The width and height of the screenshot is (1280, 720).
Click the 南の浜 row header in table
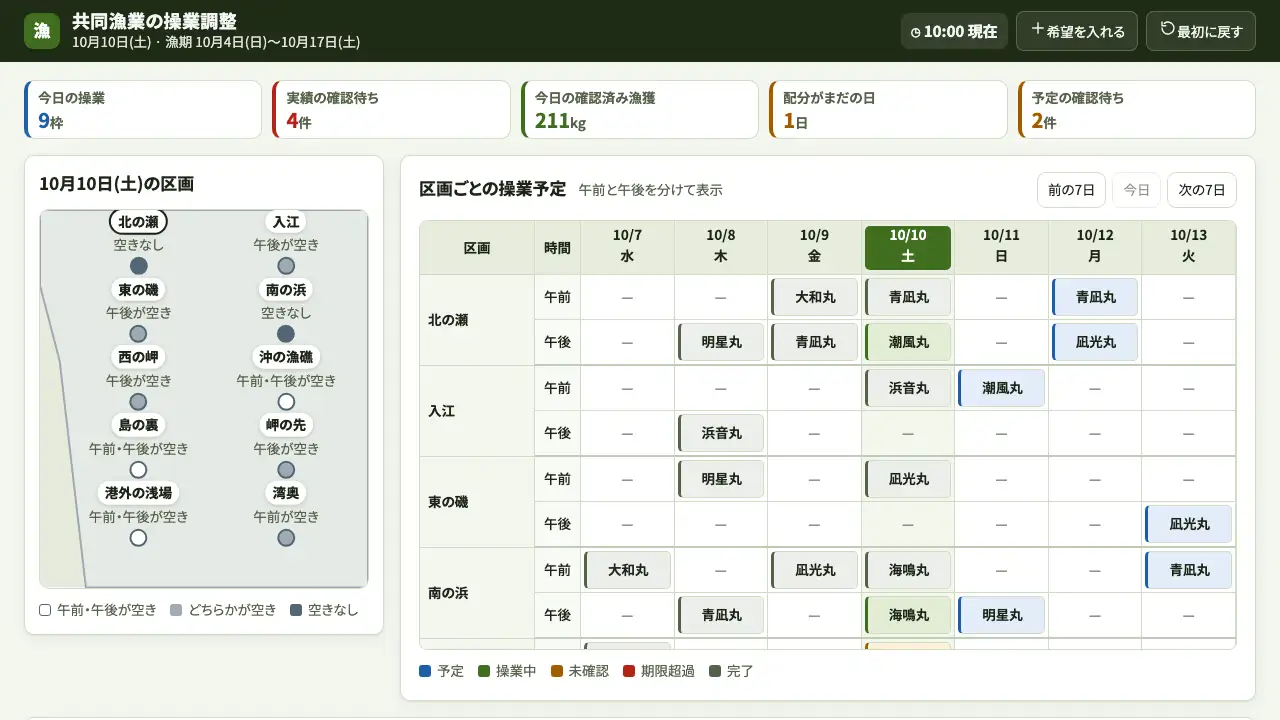tap(477, 593)
